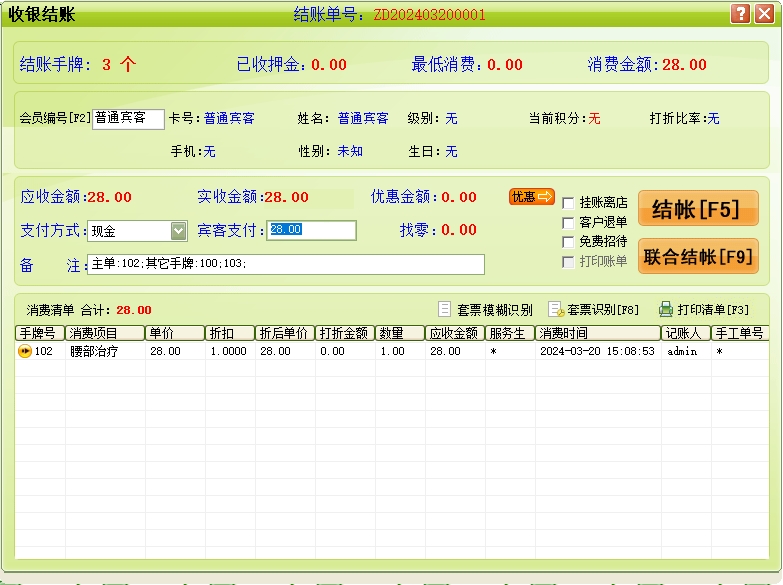Click the 套票识别[F8] icon
The image size is (783, 585).
pos(556,310)
